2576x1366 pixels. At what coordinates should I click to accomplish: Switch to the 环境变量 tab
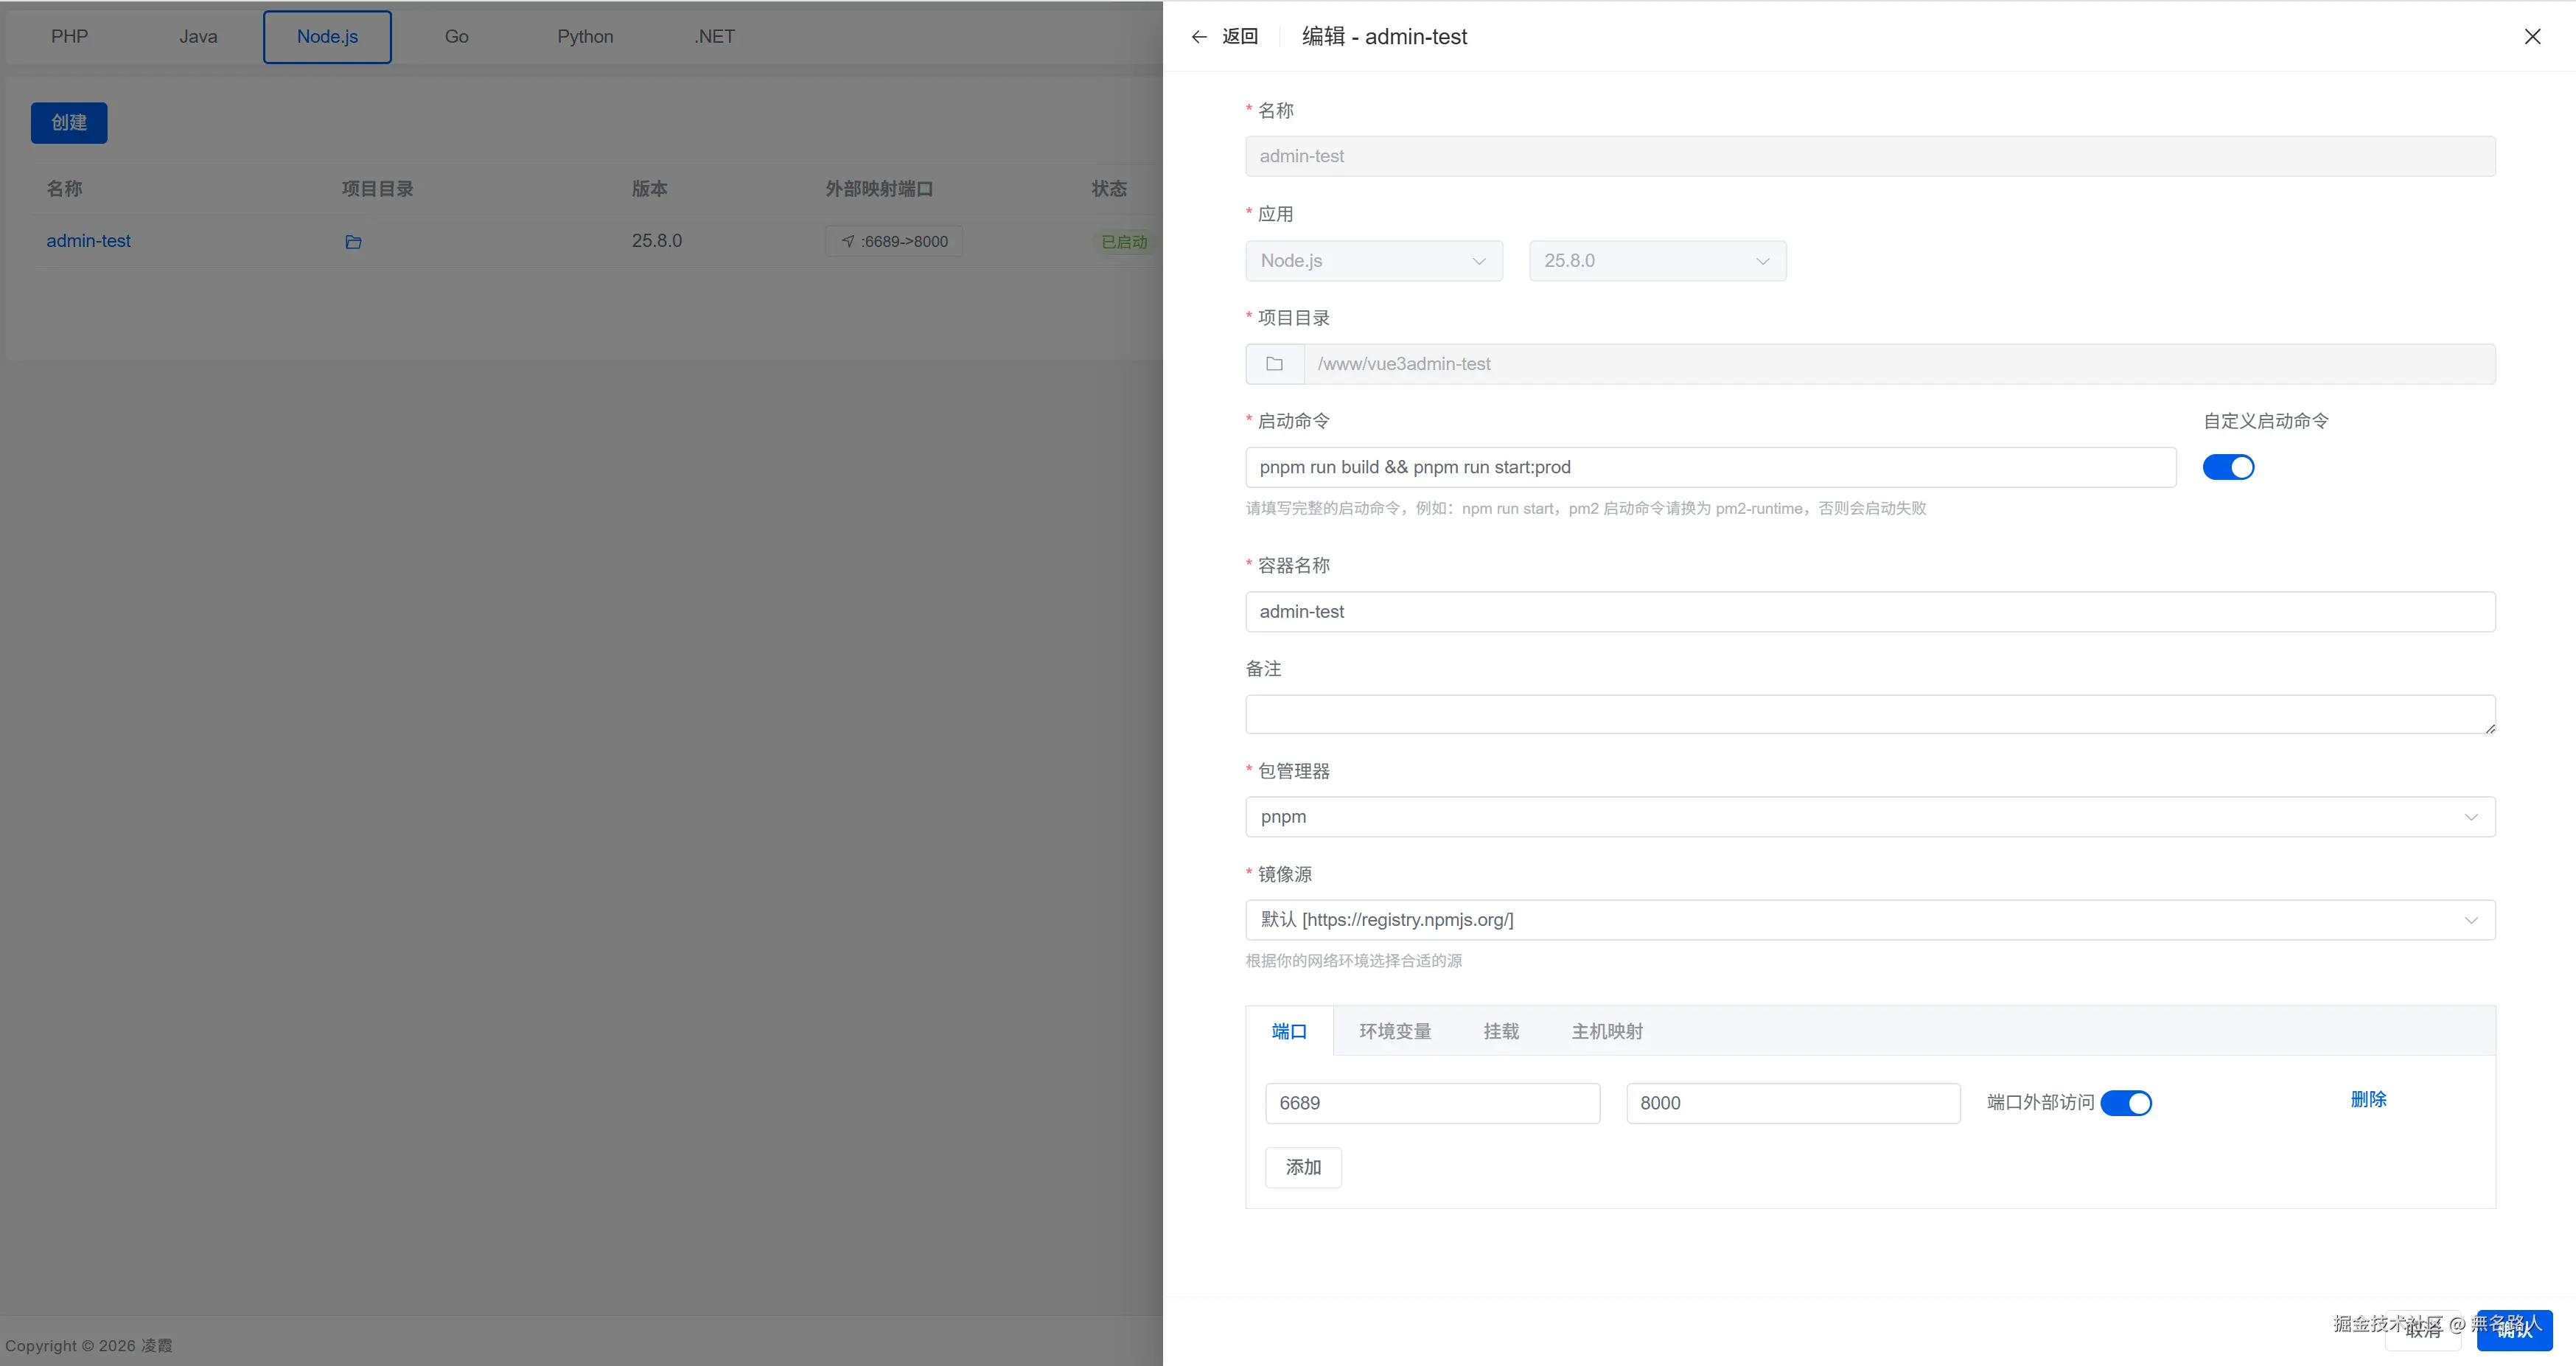point(1394,1031)
